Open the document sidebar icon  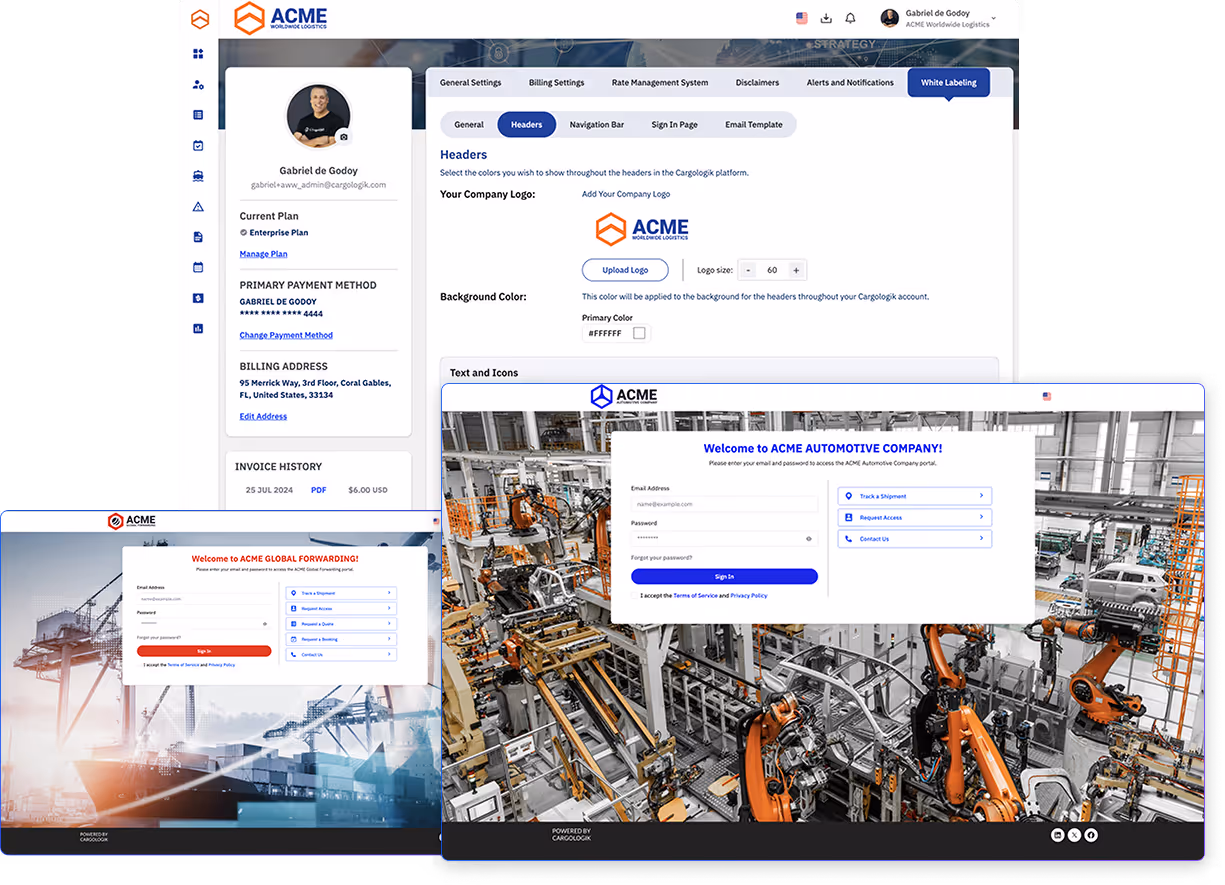tap(198, 237)
